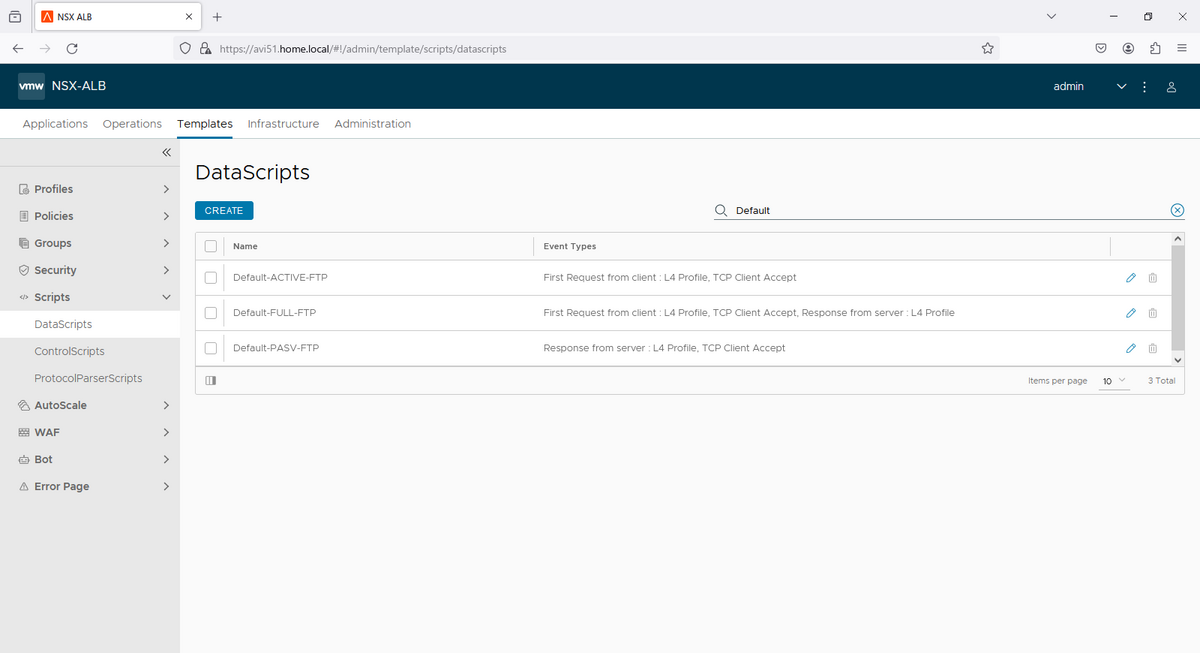Image resolution: width=1200 pixels, height=653 pixels.
Task: Clear the search using the circled X icon
Action: tap(1177, 210)
